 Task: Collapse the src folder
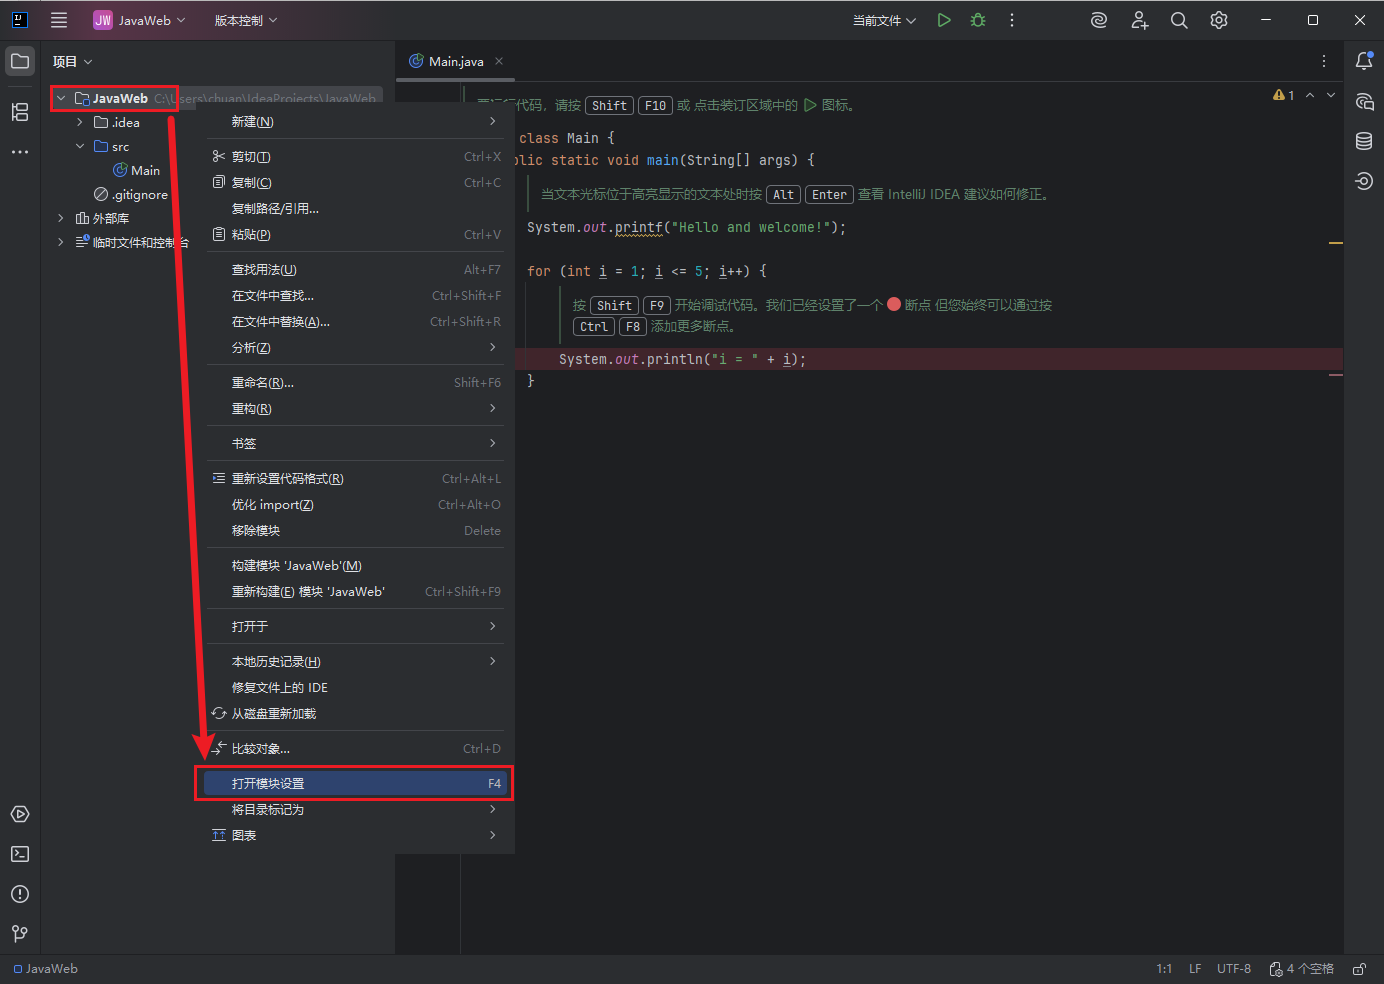click(80, 146)
